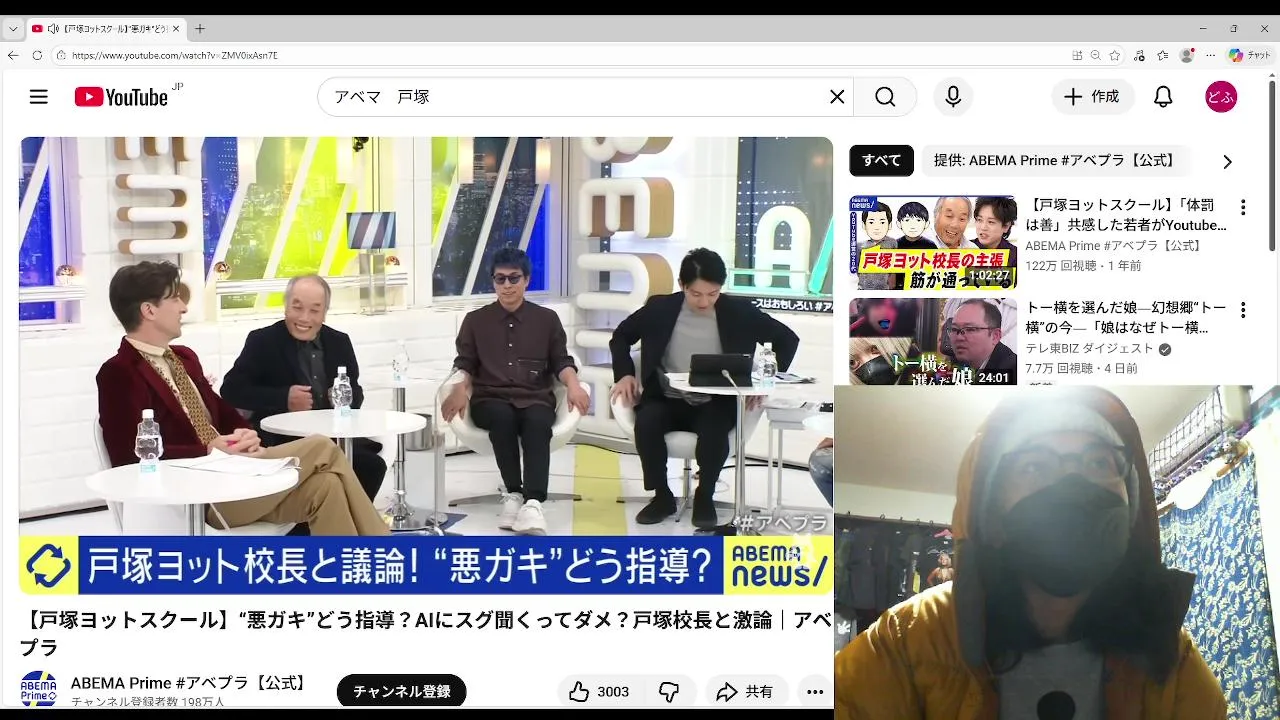Focus the address bar URL
The width and height of the screenshot is (1280, 720).
pos(175,56)
